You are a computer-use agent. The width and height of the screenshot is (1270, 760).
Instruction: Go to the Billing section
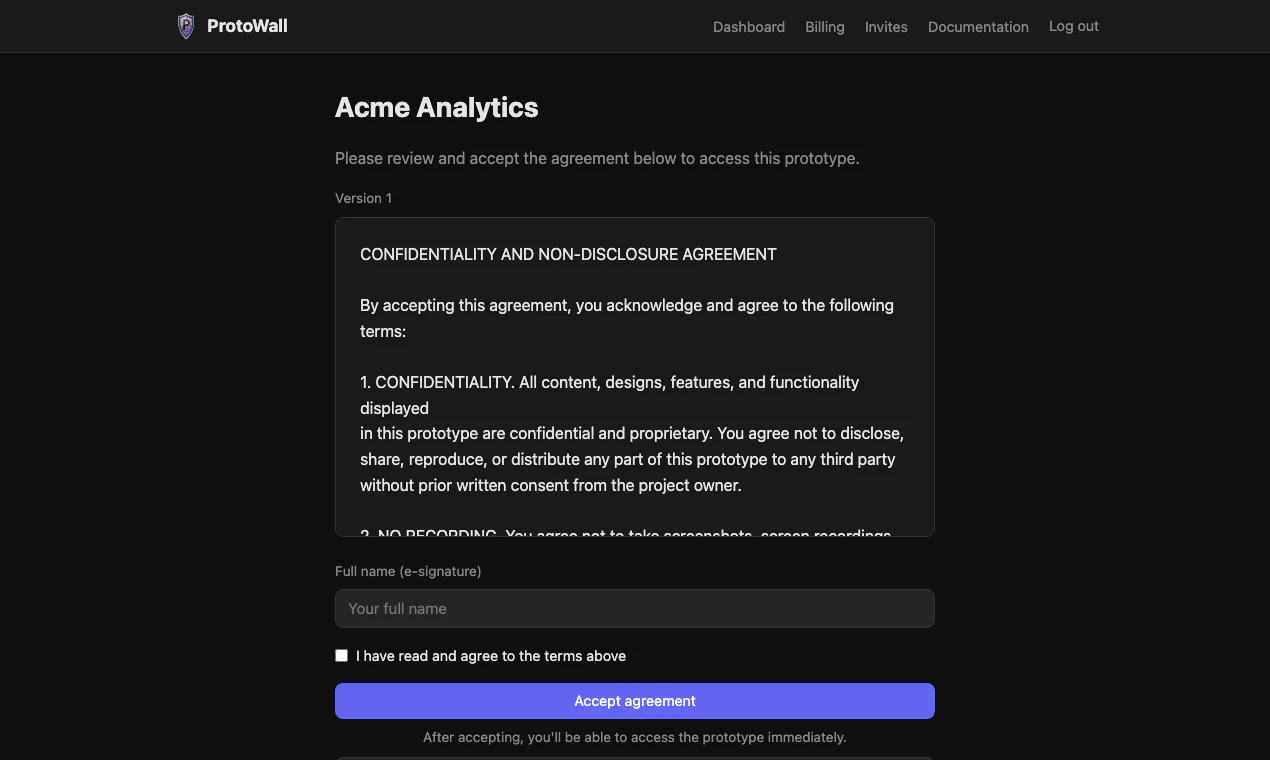point(824,27)
